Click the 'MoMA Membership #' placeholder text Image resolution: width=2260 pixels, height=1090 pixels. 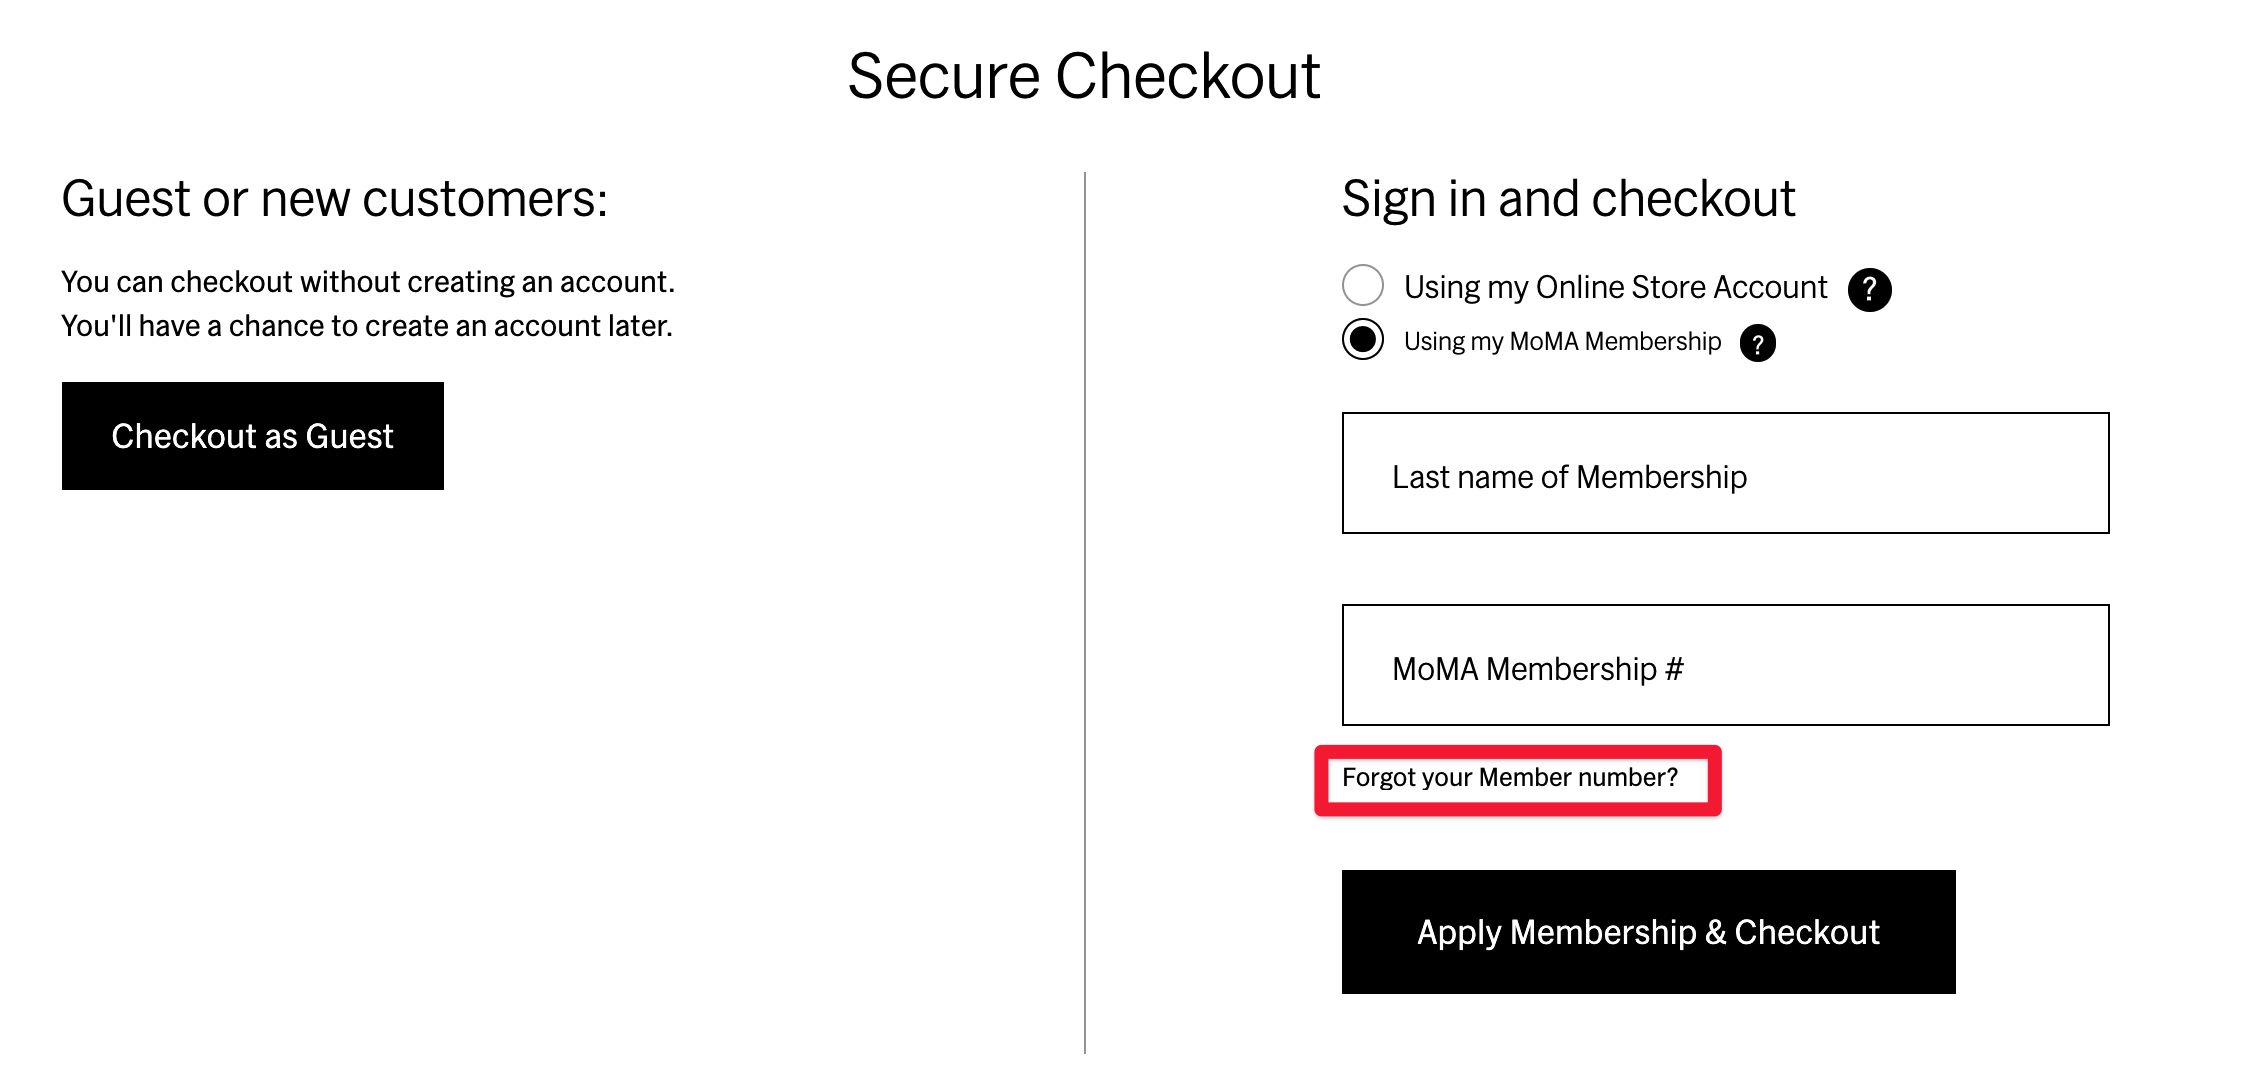point(1538,669)
